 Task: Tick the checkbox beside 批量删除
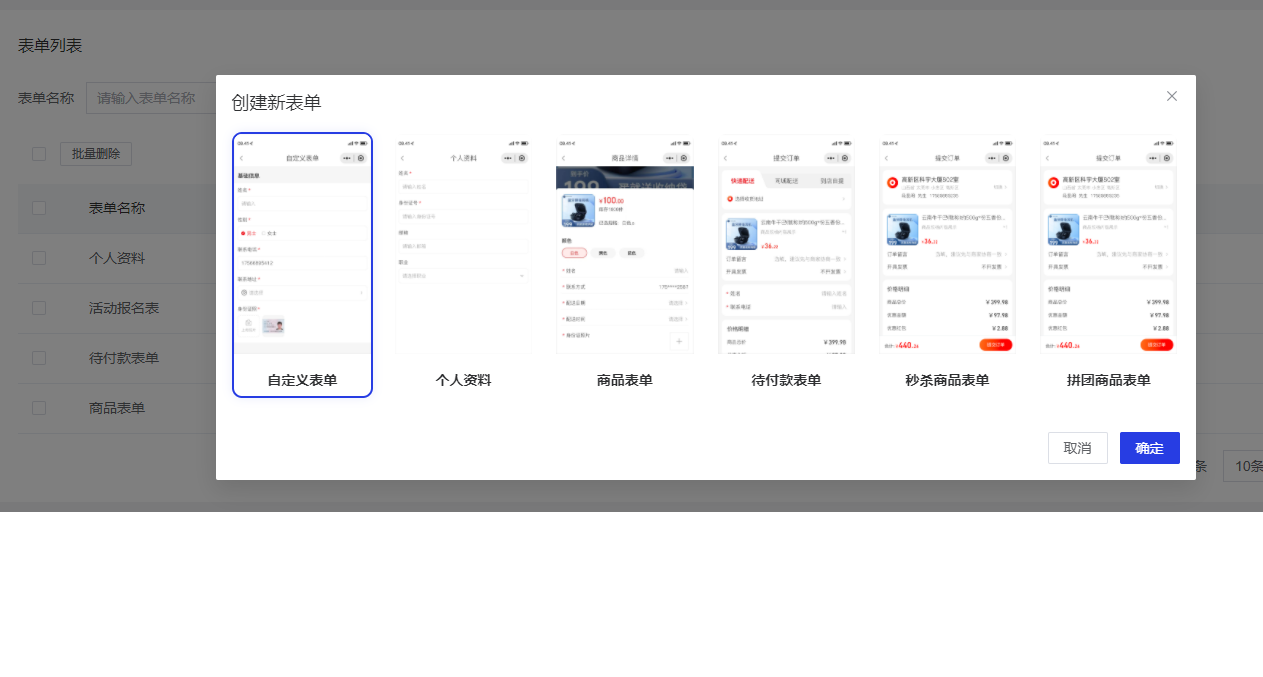pos(39,154)
